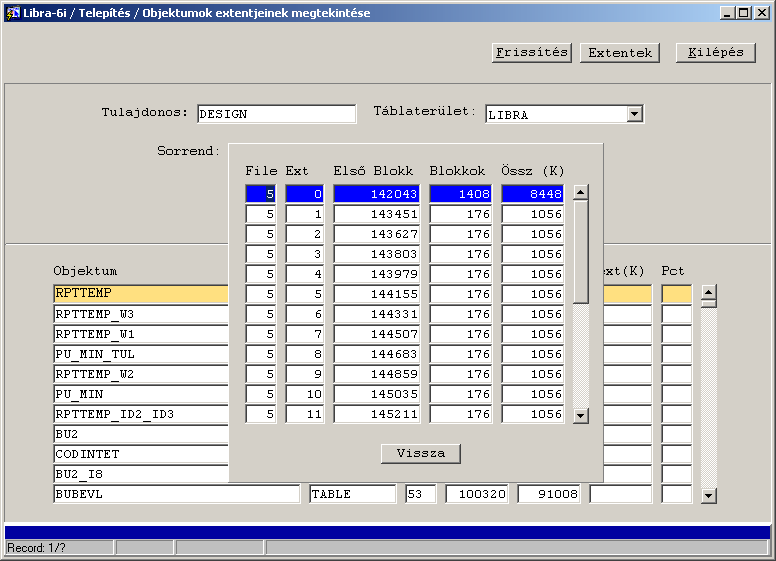
Task: Click the Ext cell with value 10
Action: (x=305, y=394)
